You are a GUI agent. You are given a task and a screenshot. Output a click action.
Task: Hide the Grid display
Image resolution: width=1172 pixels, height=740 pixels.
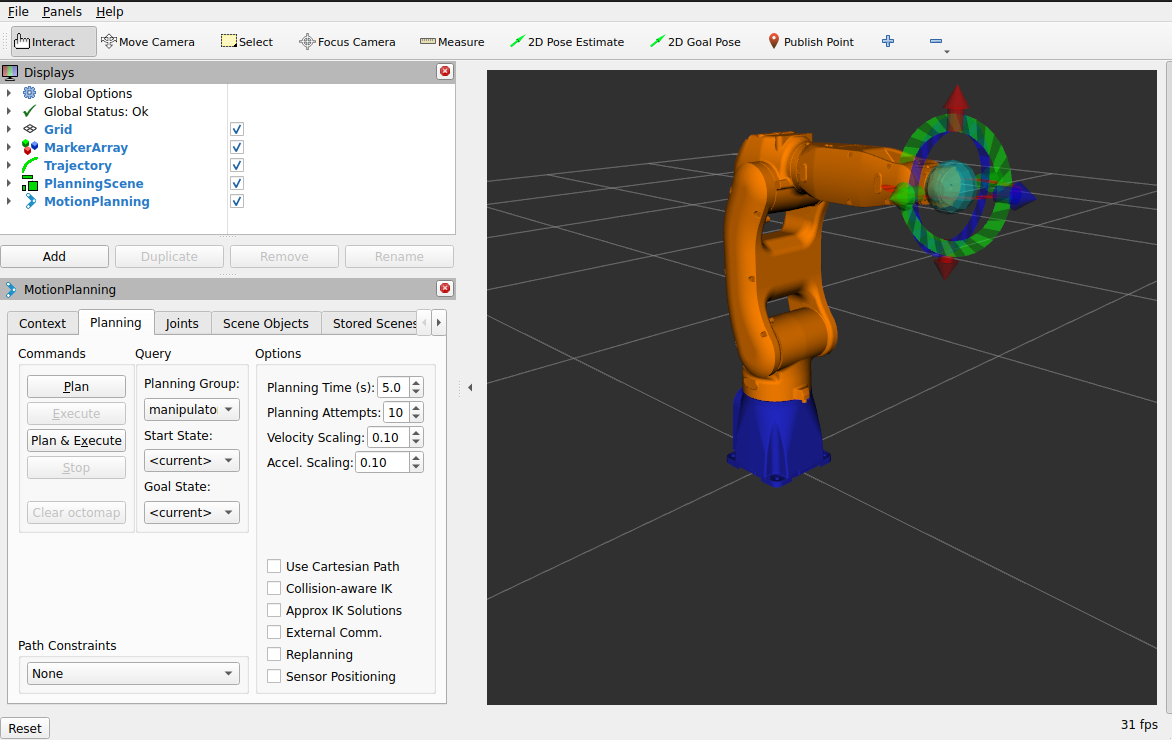(x=236, y=129)
